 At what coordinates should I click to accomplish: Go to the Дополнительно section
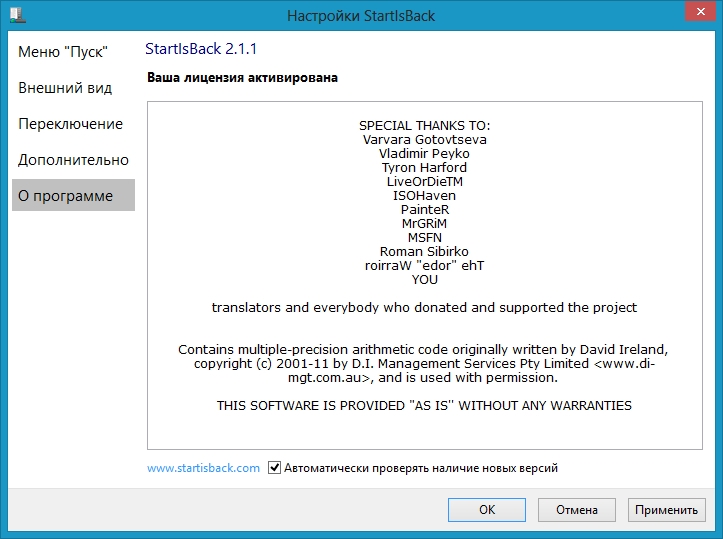click(73, 160)
